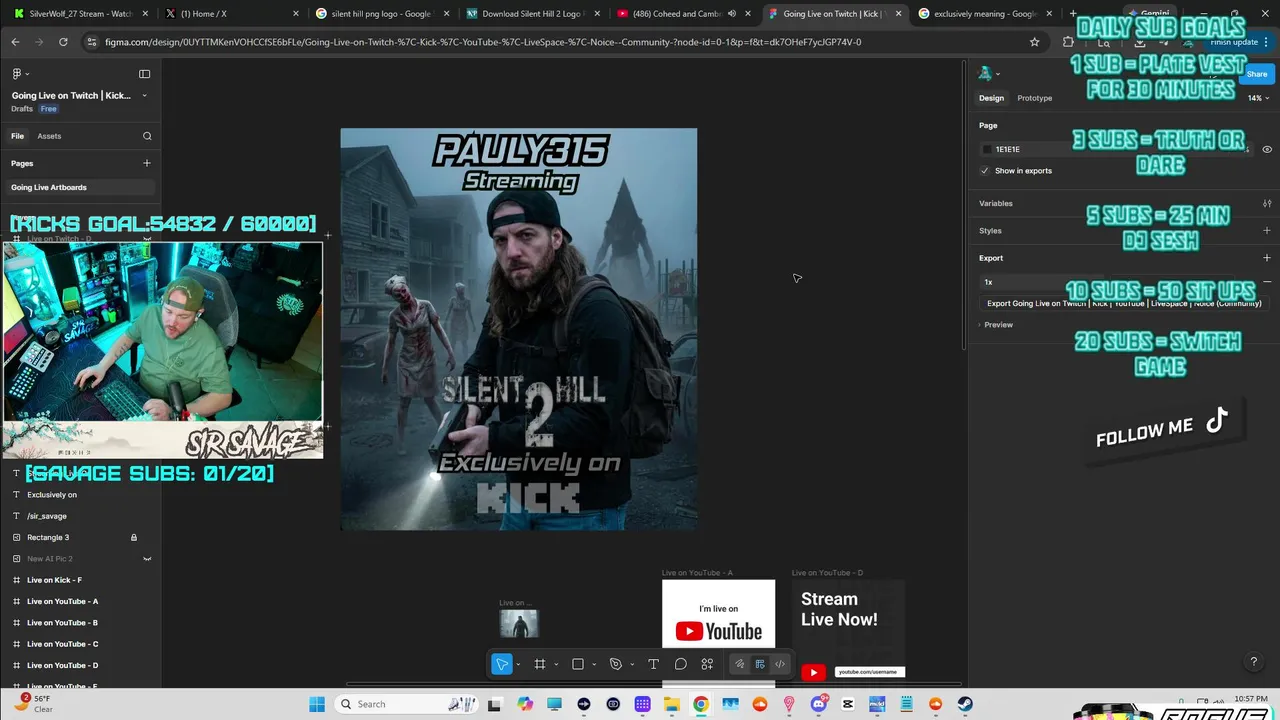Add an export setting
The image size is (1280, 720).
[x=1267, y=258]
